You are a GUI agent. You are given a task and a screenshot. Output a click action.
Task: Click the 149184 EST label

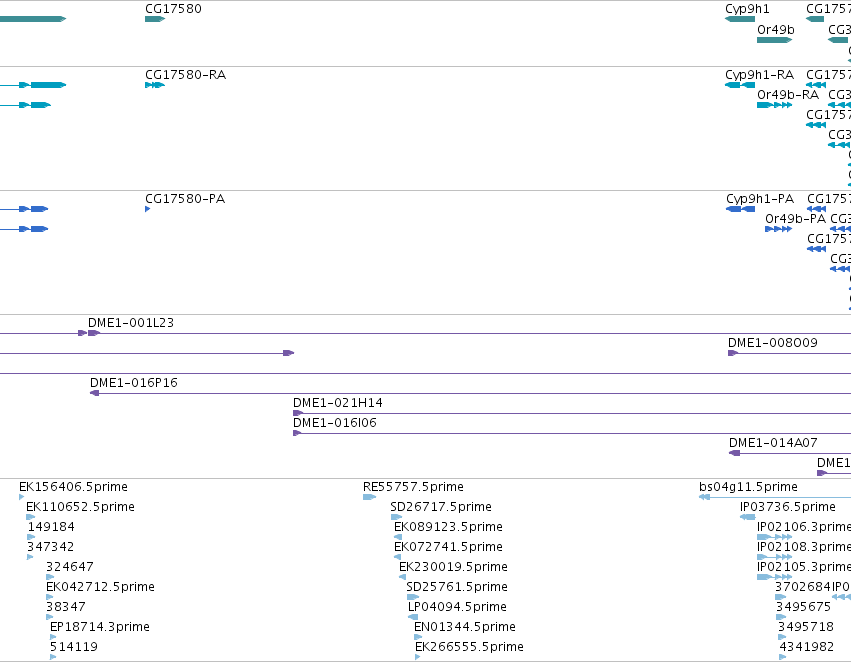coord(51,526)
